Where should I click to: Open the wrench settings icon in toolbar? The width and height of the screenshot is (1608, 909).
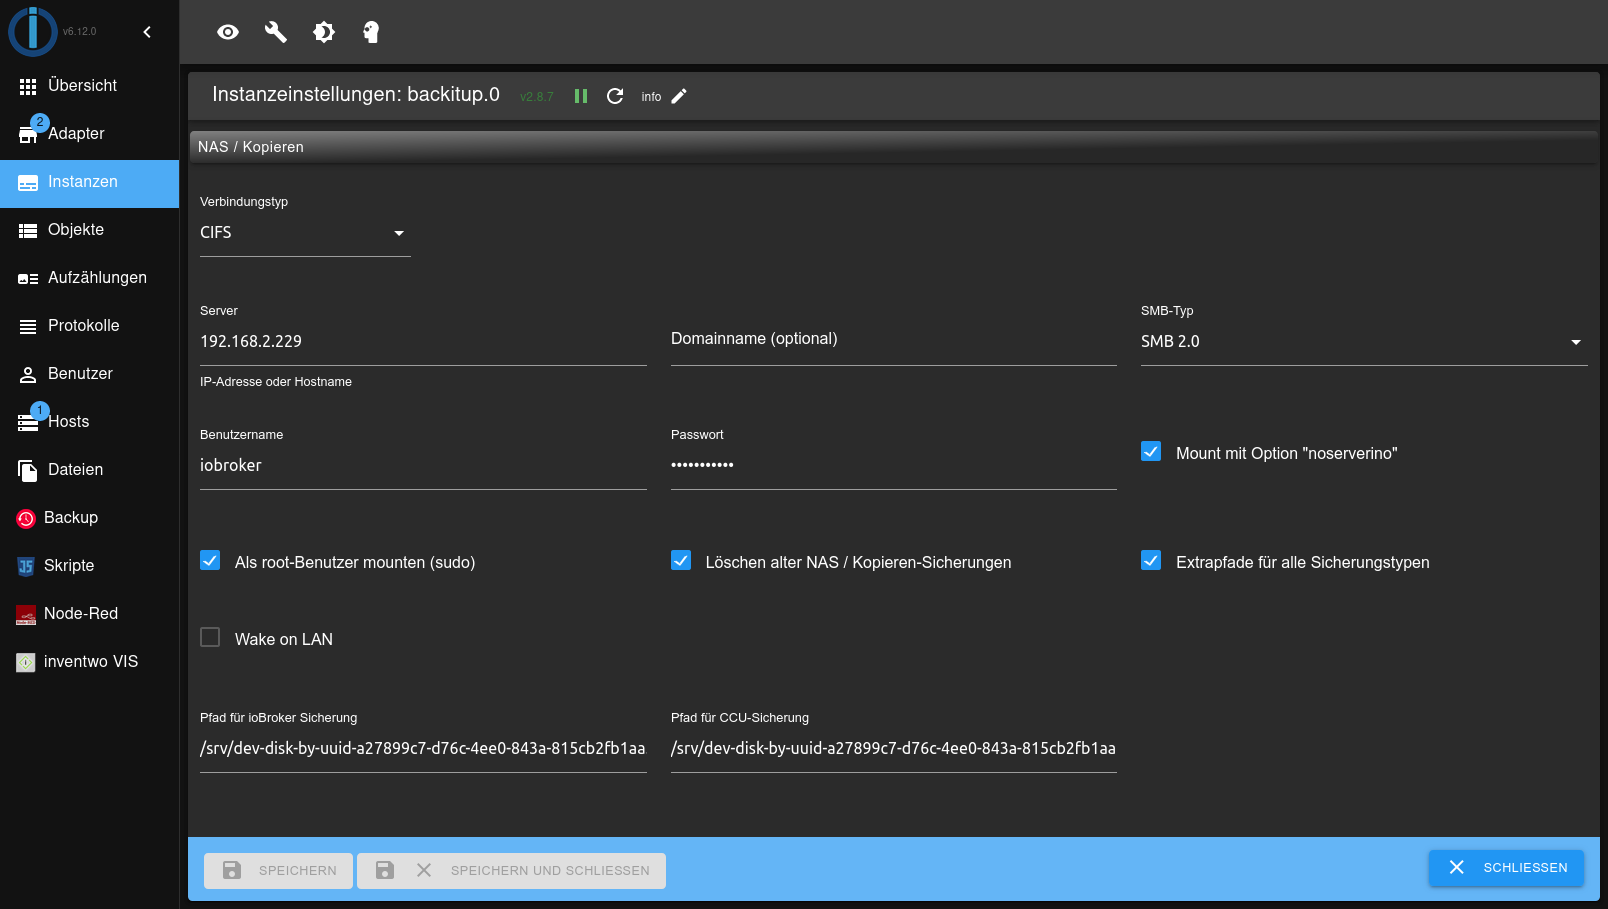(276, 32)
